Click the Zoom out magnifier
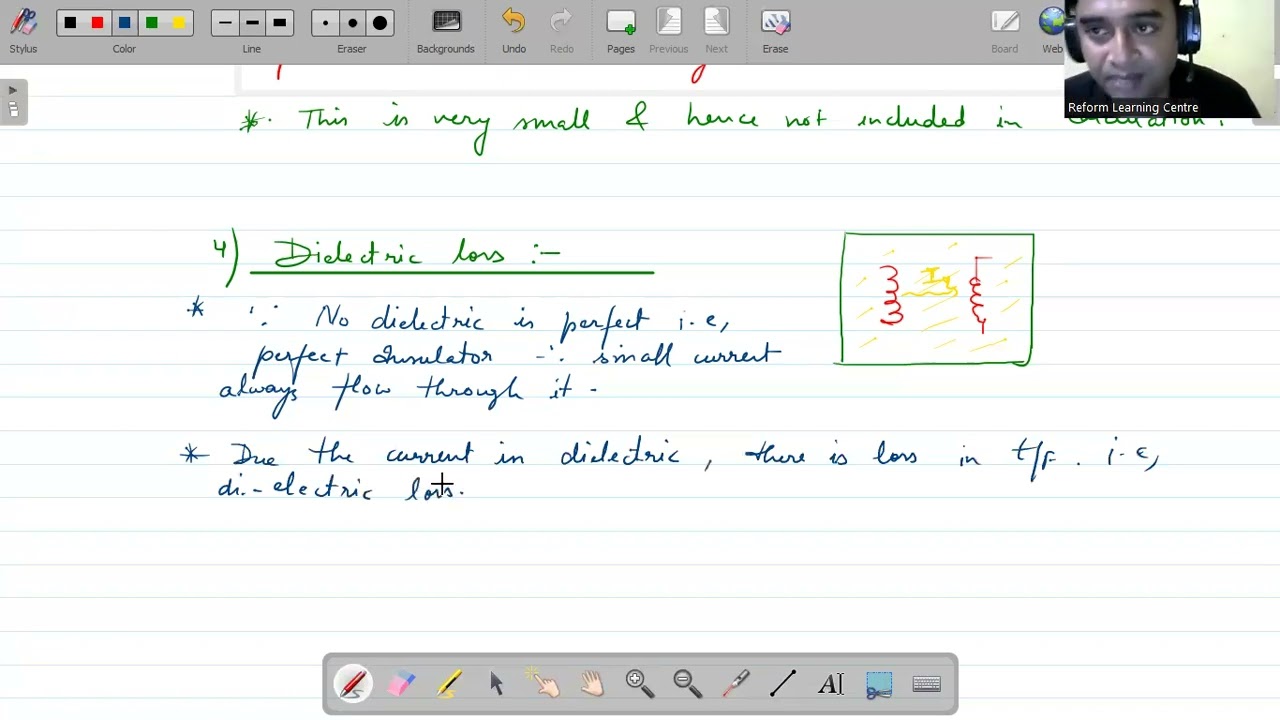 (x=688, y=684)
